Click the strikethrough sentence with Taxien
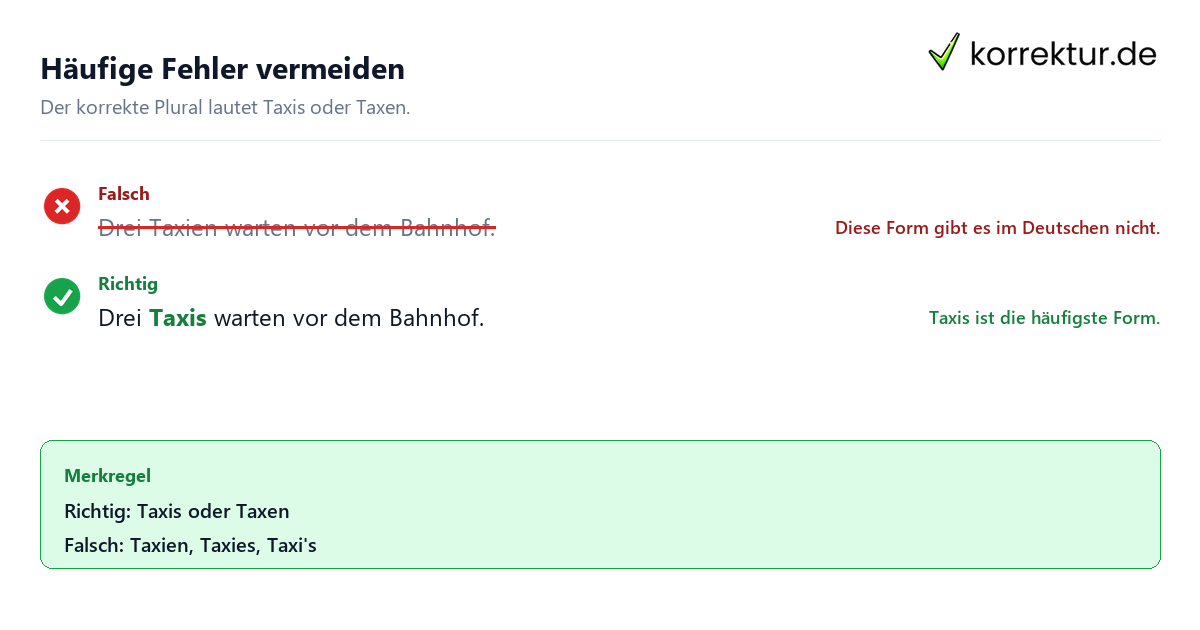Image resolution: width=1200 pixels, height=630 pixels. [297, 228]
